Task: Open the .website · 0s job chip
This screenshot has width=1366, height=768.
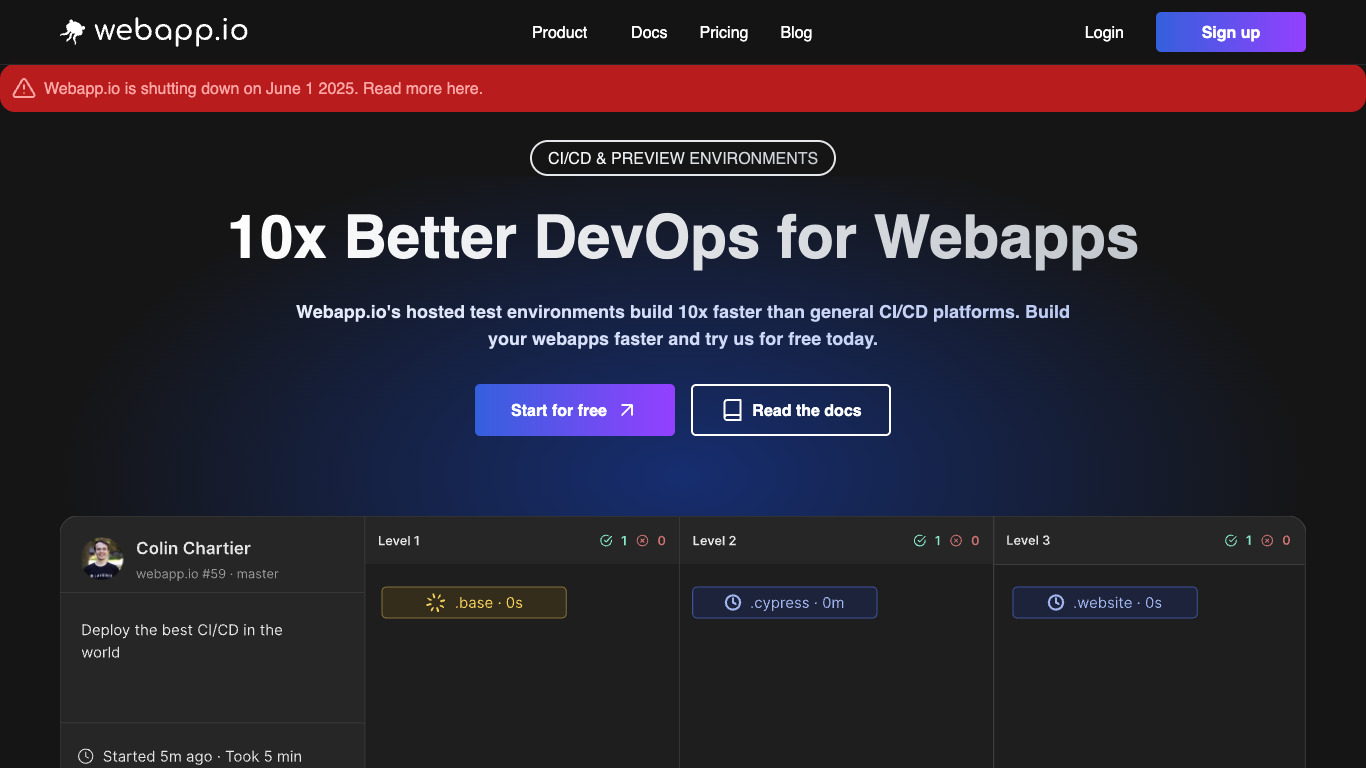Action: (1105, 602)
